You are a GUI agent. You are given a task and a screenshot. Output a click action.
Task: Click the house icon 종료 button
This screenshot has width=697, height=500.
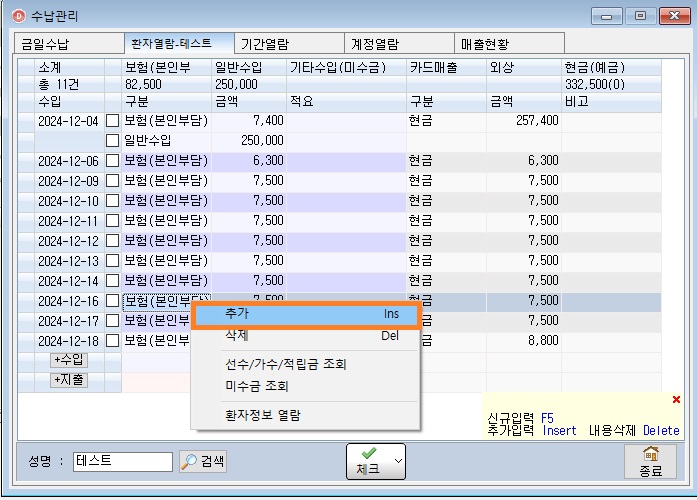click(x=651, y=462)
